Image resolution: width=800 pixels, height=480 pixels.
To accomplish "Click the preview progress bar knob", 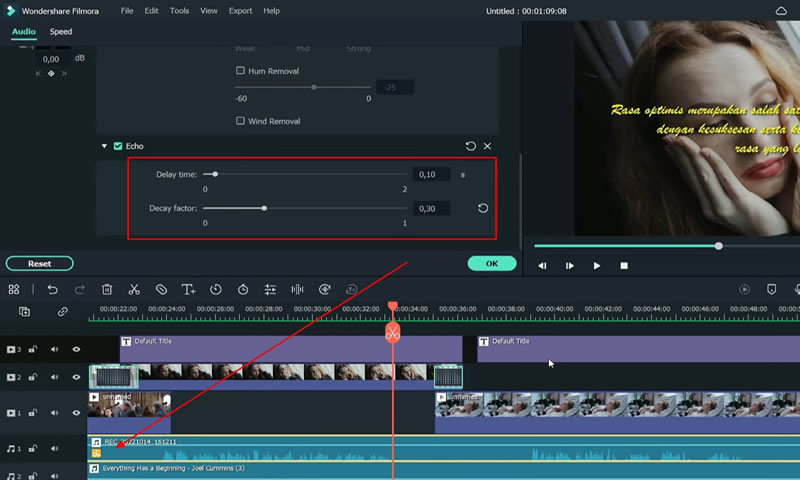I will coord(718,246).
